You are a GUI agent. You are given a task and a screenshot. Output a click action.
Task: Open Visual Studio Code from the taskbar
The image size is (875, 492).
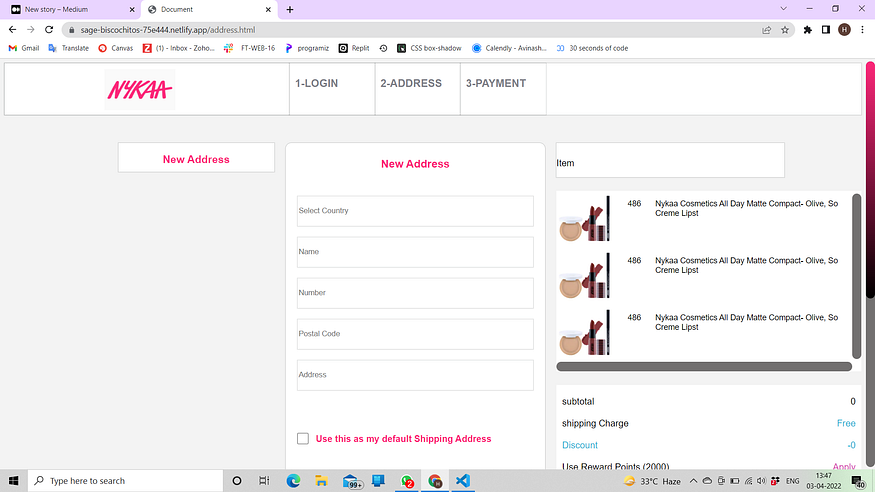[463, 480]
